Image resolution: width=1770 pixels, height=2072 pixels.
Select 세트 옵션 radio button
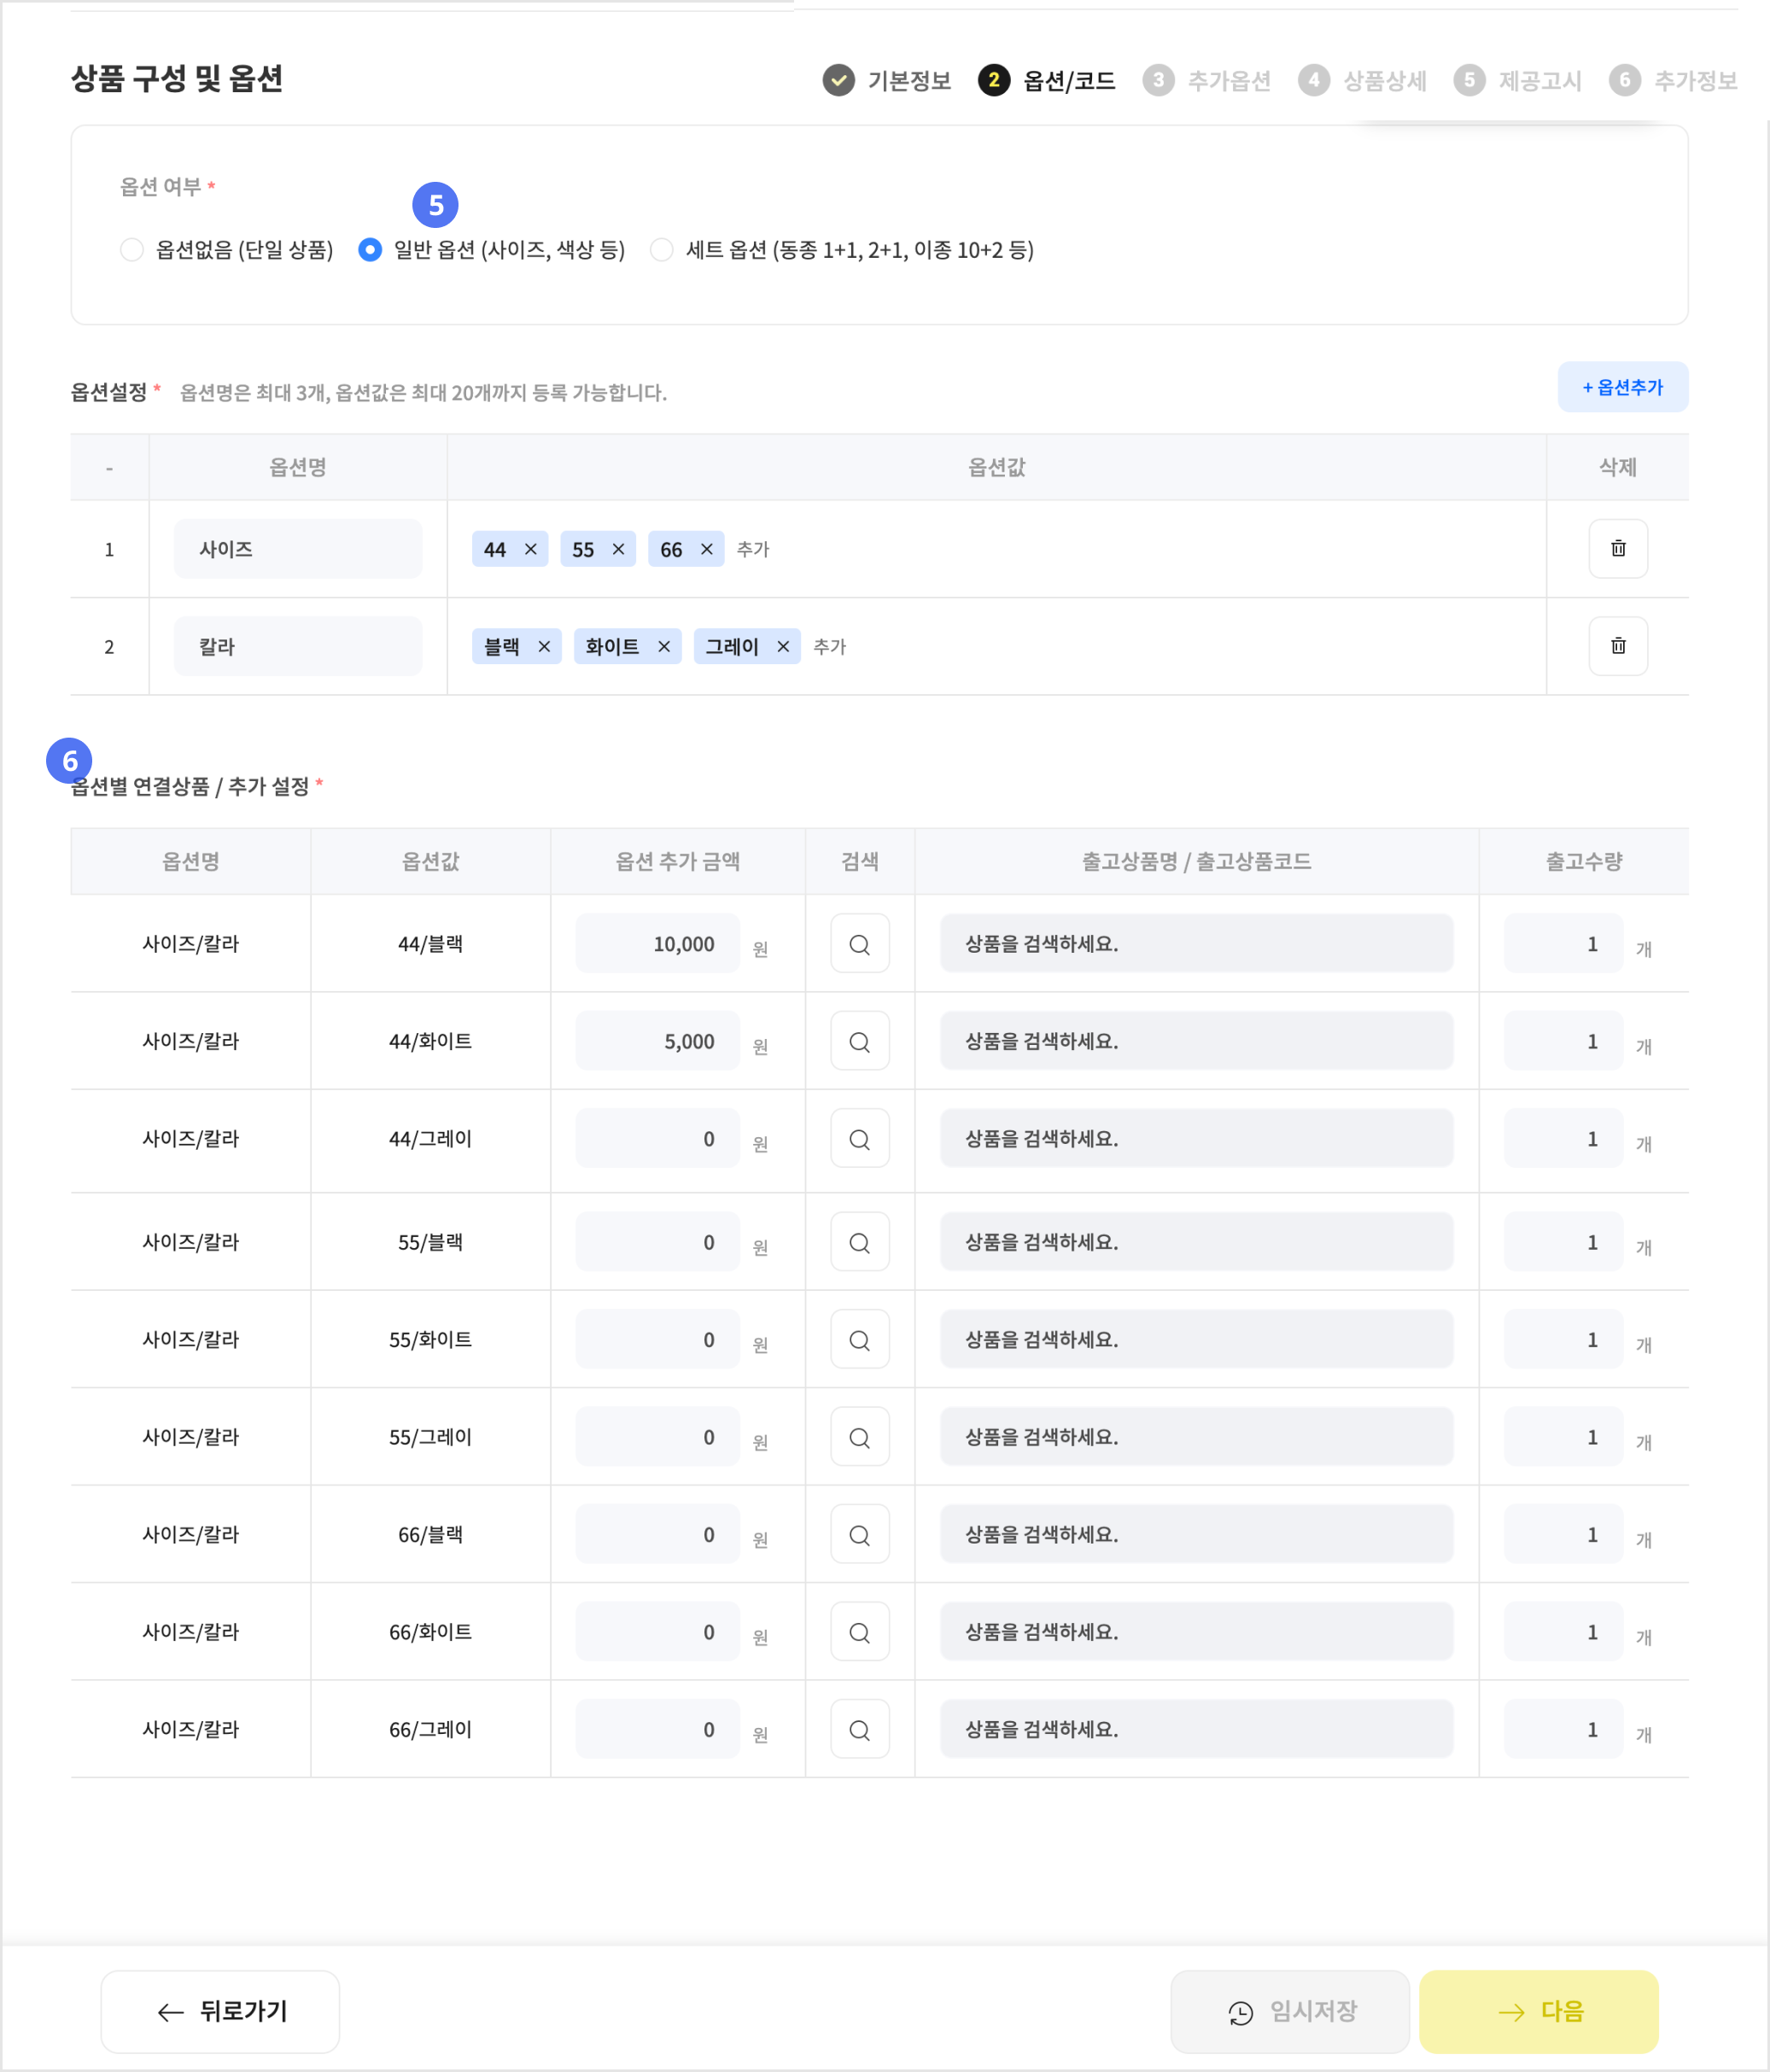point(661,250)
